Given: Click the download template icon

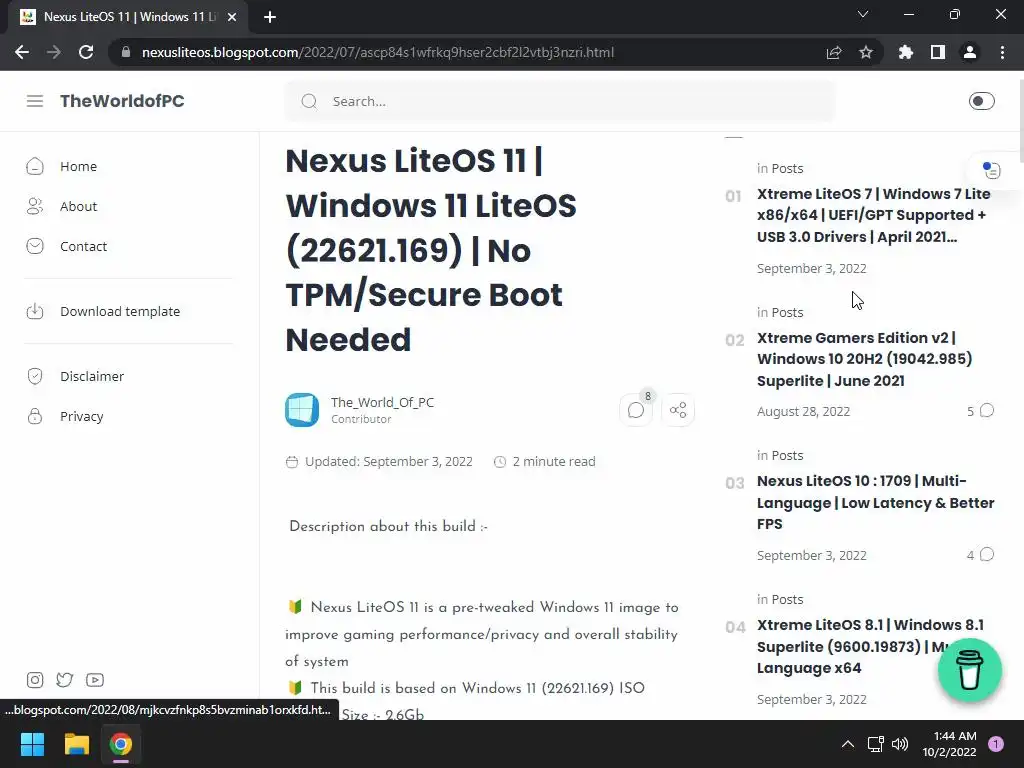Looking at the screenshot, I should (x=35, y=312).
